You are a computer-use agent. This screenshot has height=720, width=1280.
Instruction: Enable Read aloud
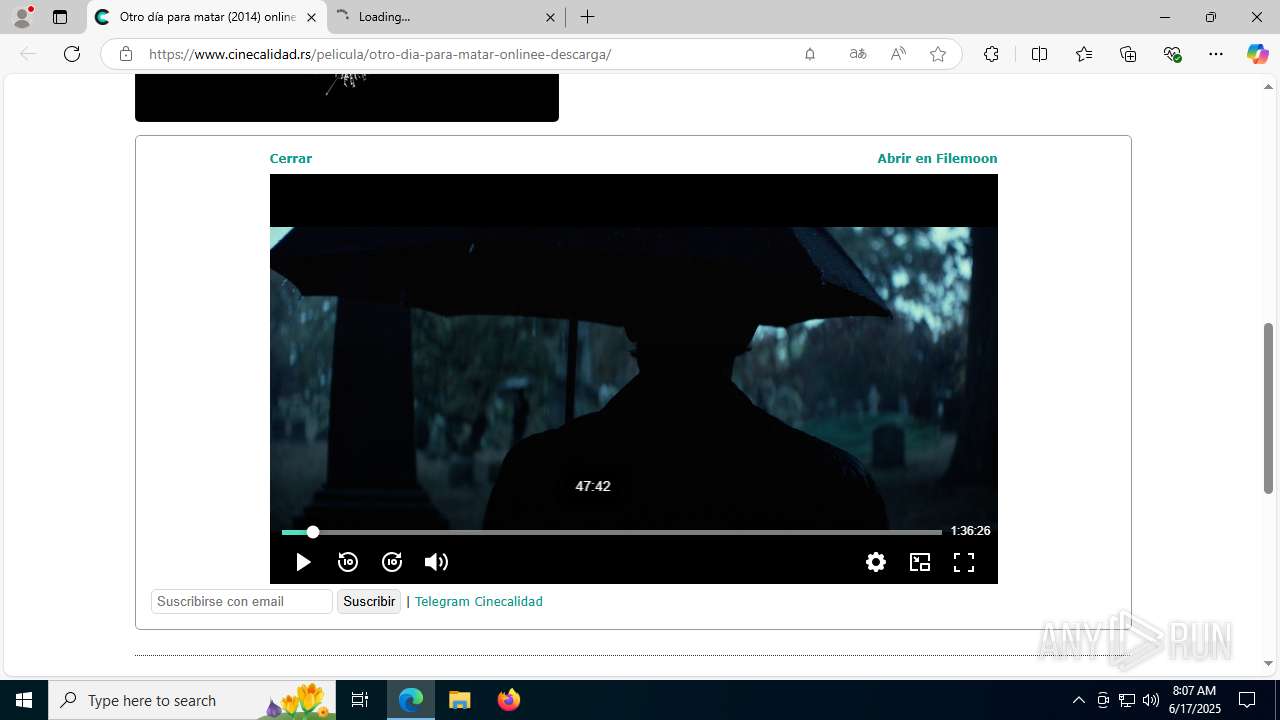tap(898, 54)
